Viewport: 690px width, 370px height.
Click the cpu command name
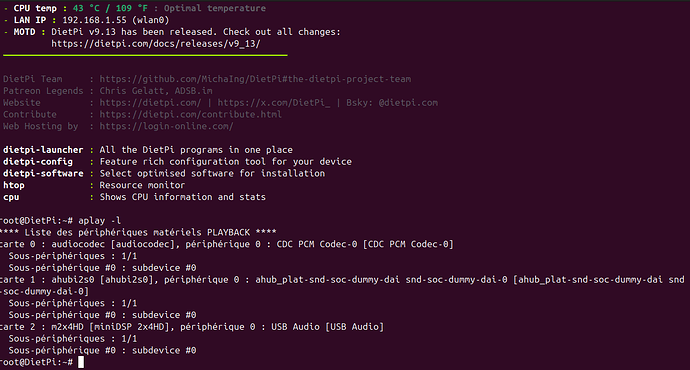(x=11, y=197)
